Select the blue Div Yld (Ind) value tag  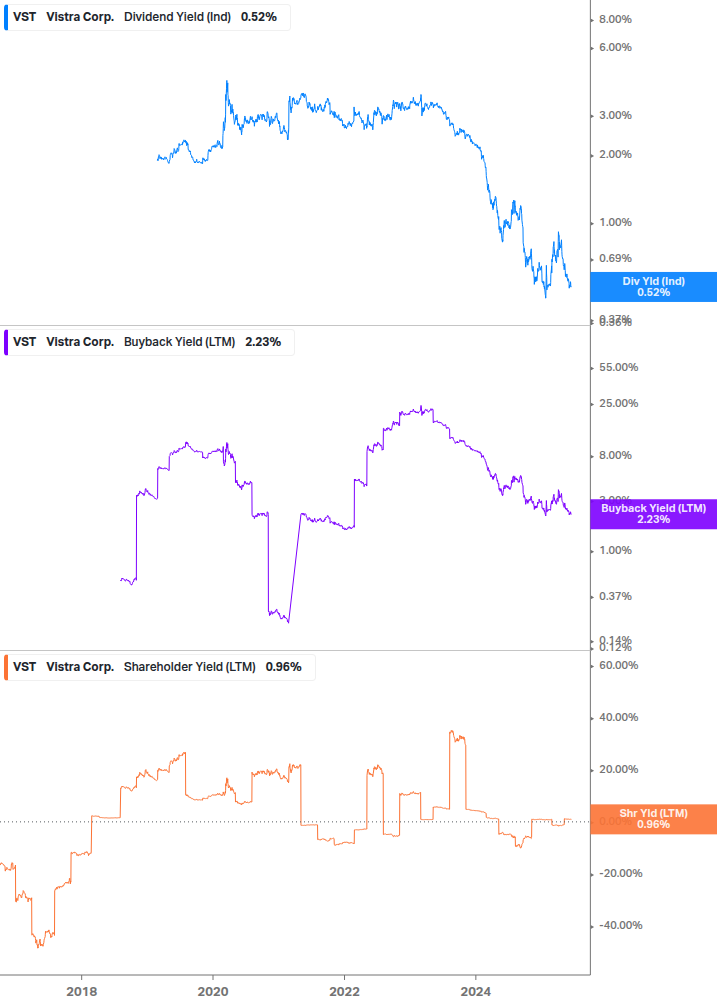click(654, 287)
